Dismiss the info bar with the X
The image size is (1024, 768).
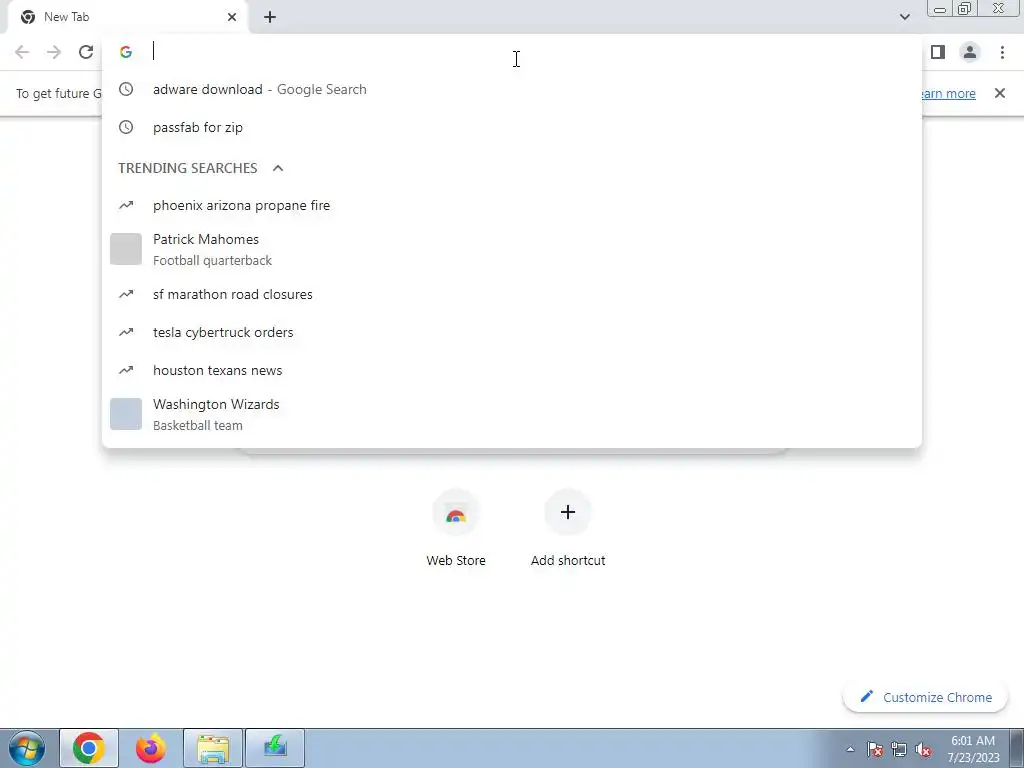(x=999, y=93)
